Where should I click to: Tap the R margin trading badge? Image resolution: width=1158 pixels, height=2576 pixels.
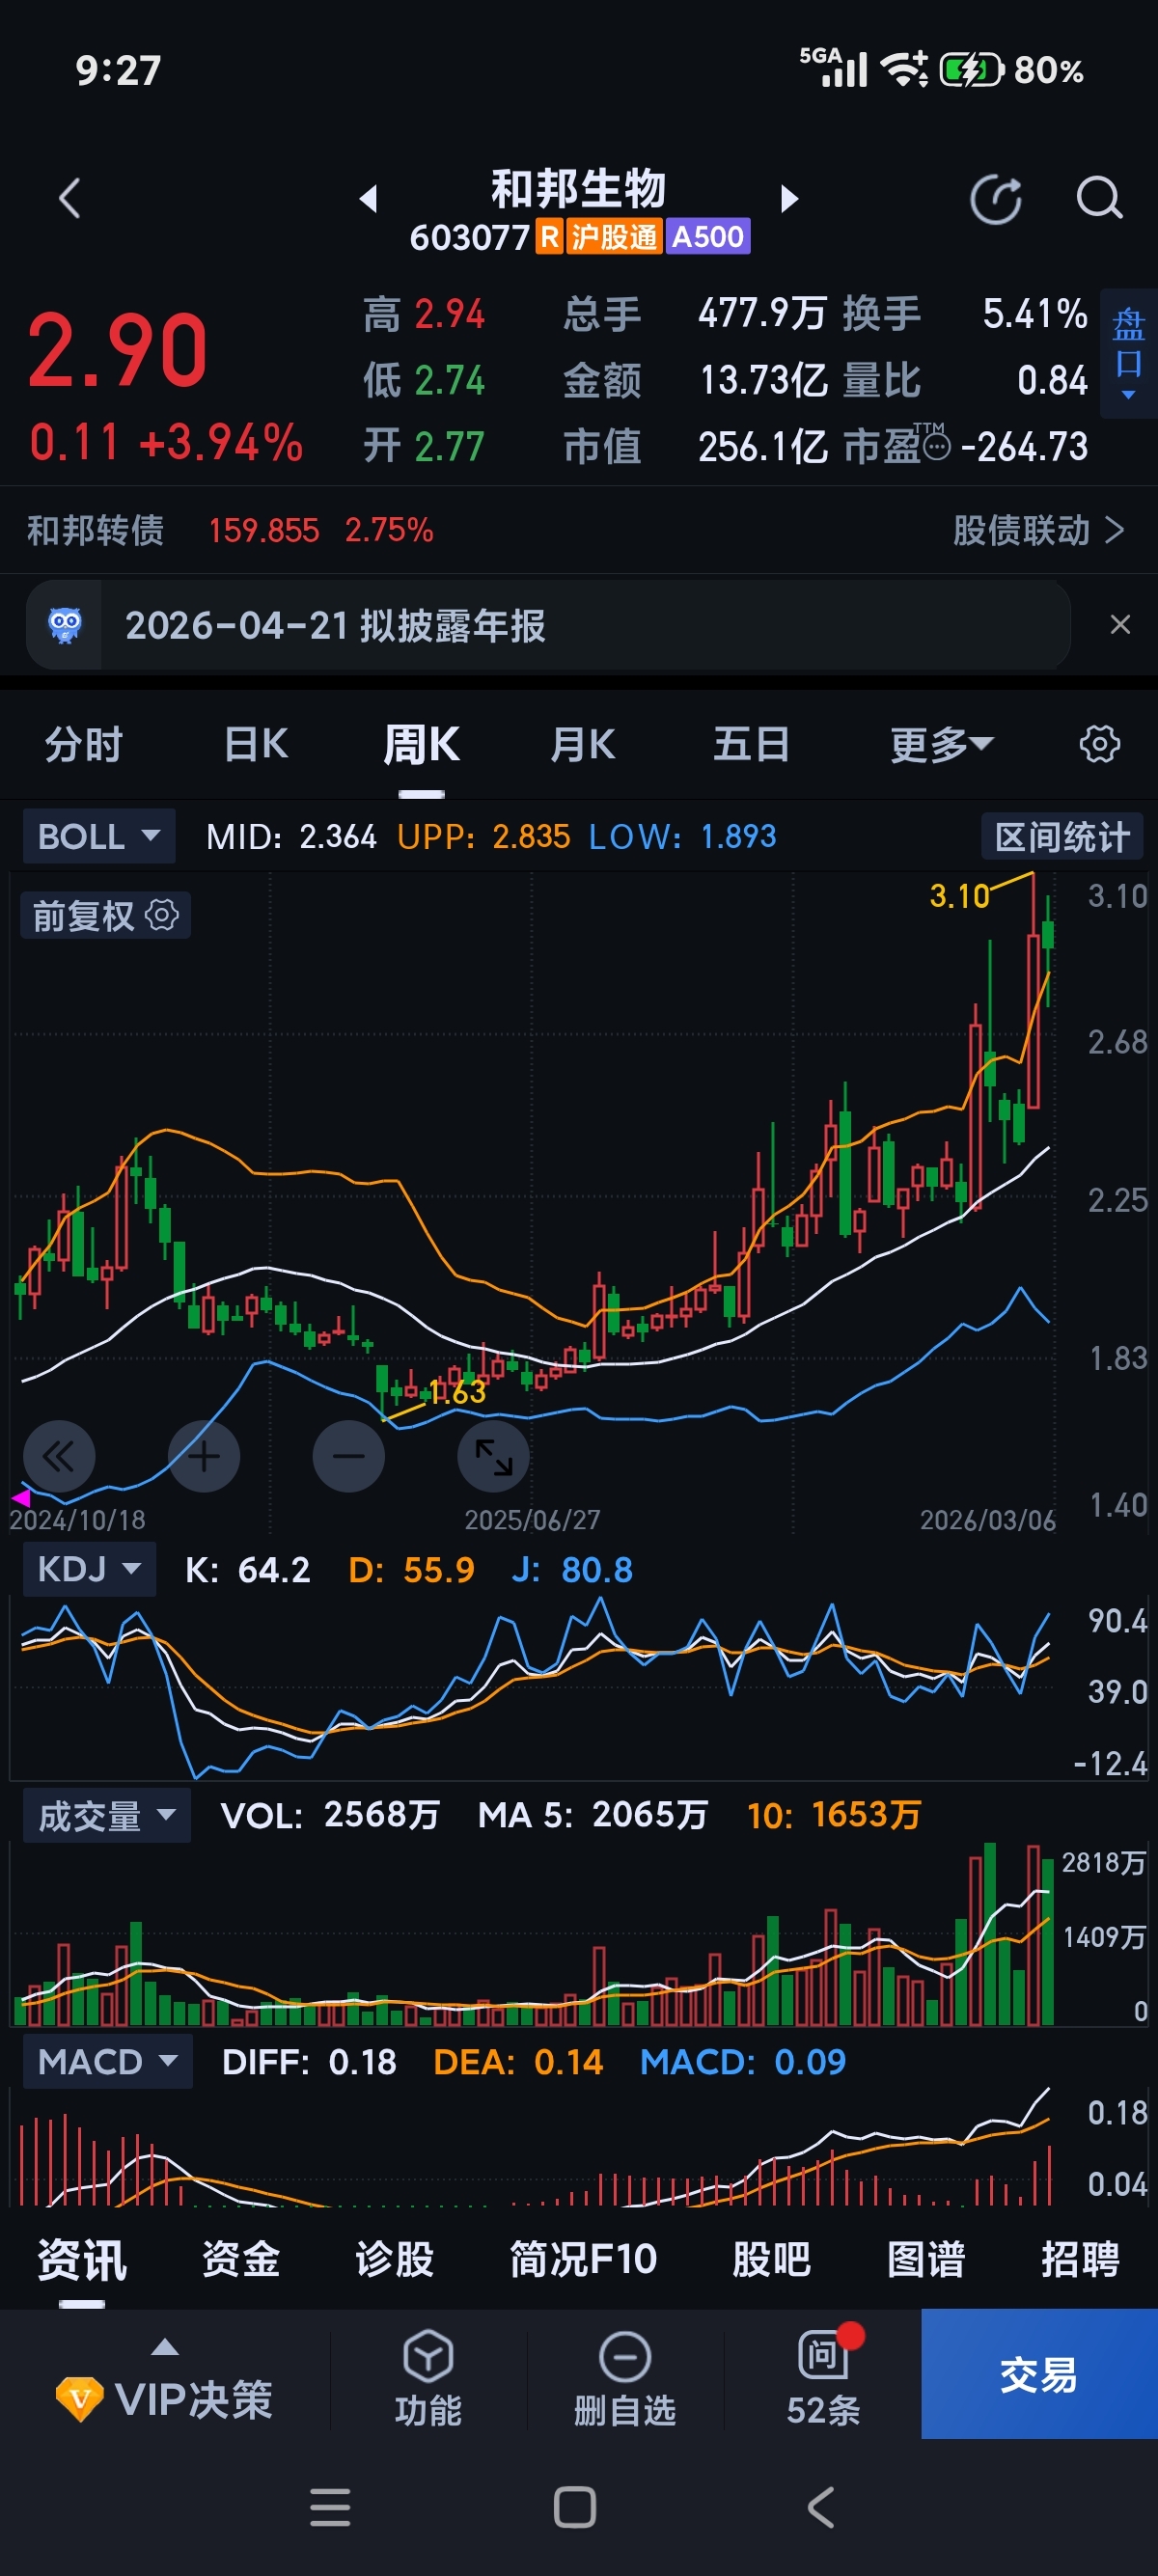click(x=549, y=237)
